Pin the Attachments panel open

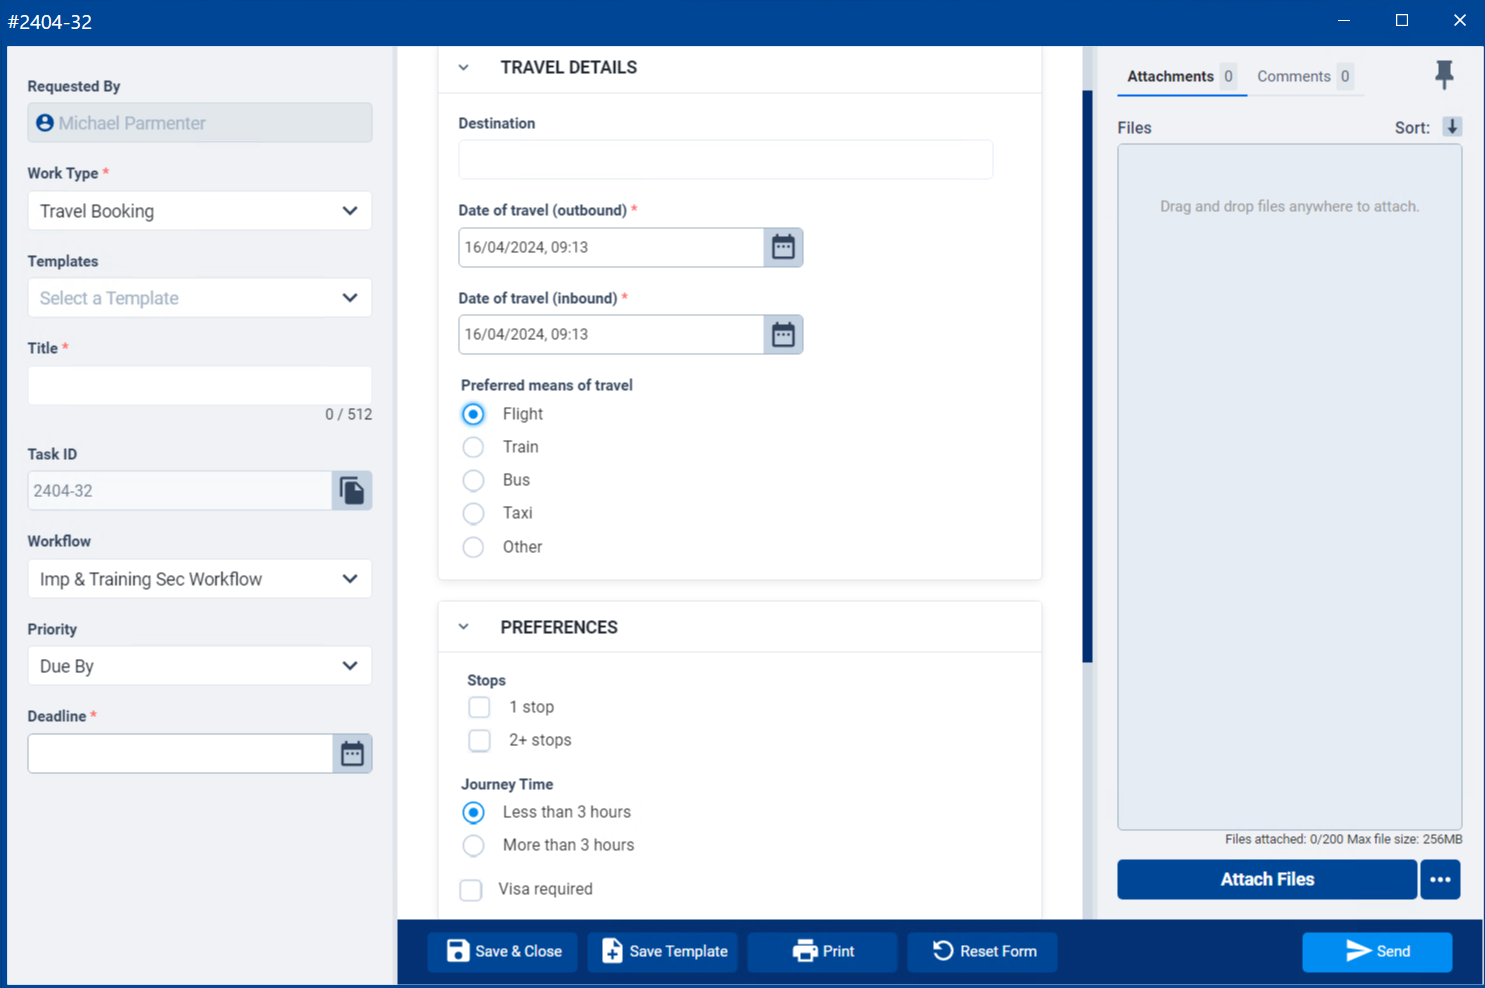coord(1444,74)
